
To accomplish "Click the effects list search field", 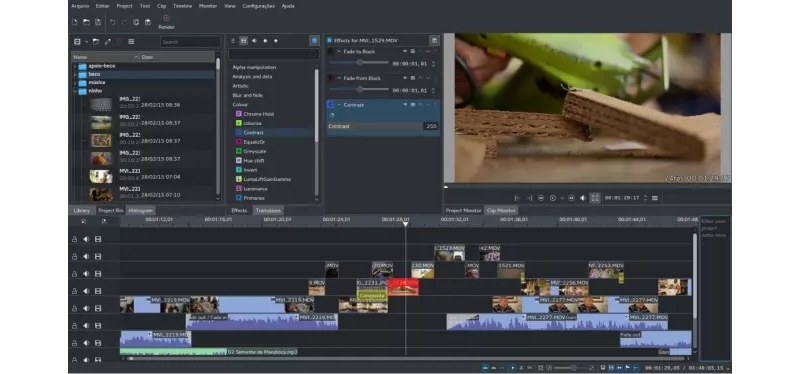I will (274, 54).
